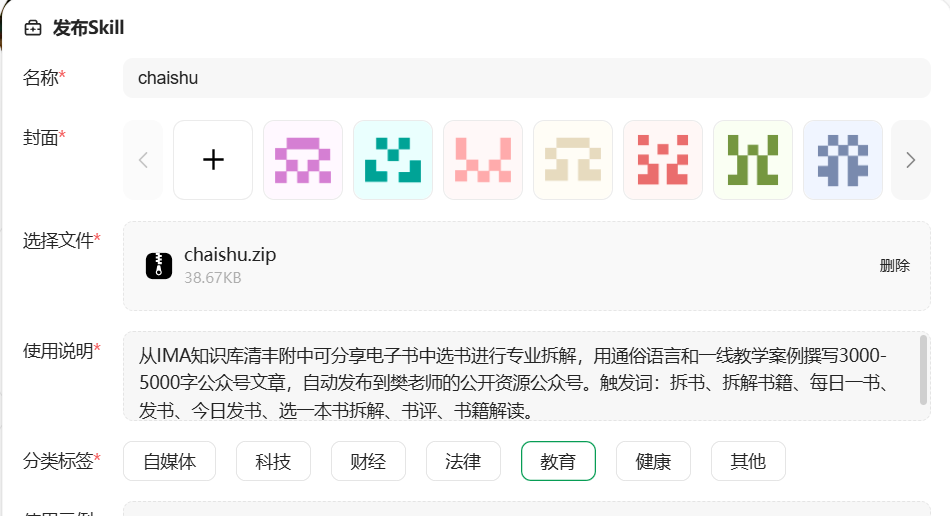Image resolution: width=950 pixels, height=516 pixels.
Task: Show previous covers with left chevron
Action: tap(143, 160)
